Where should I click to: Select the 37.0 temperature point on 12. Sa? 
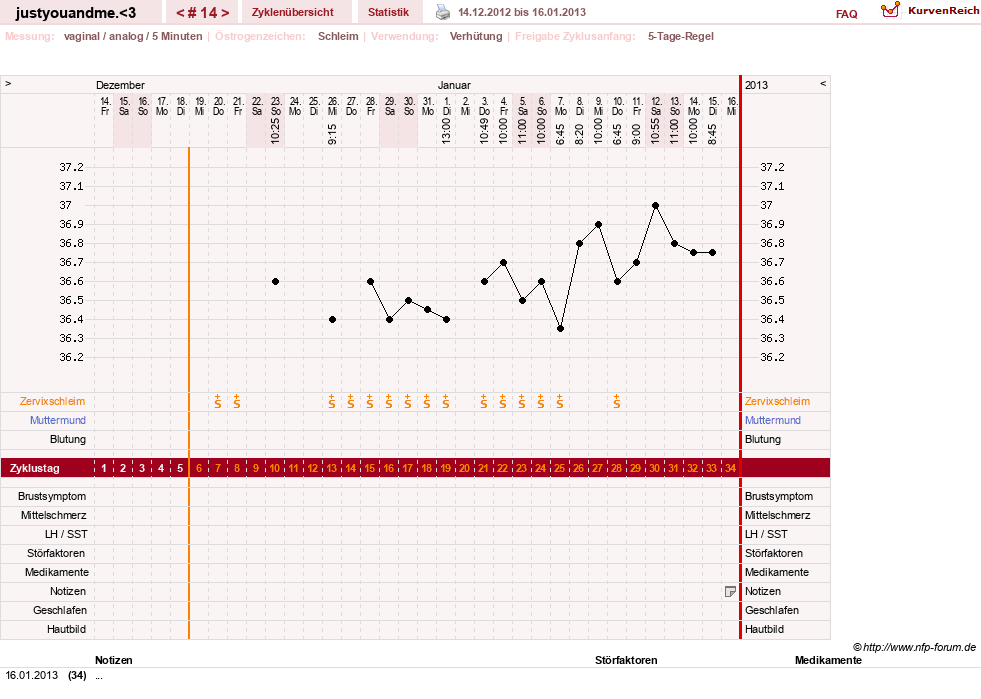[x=655, y=205]
